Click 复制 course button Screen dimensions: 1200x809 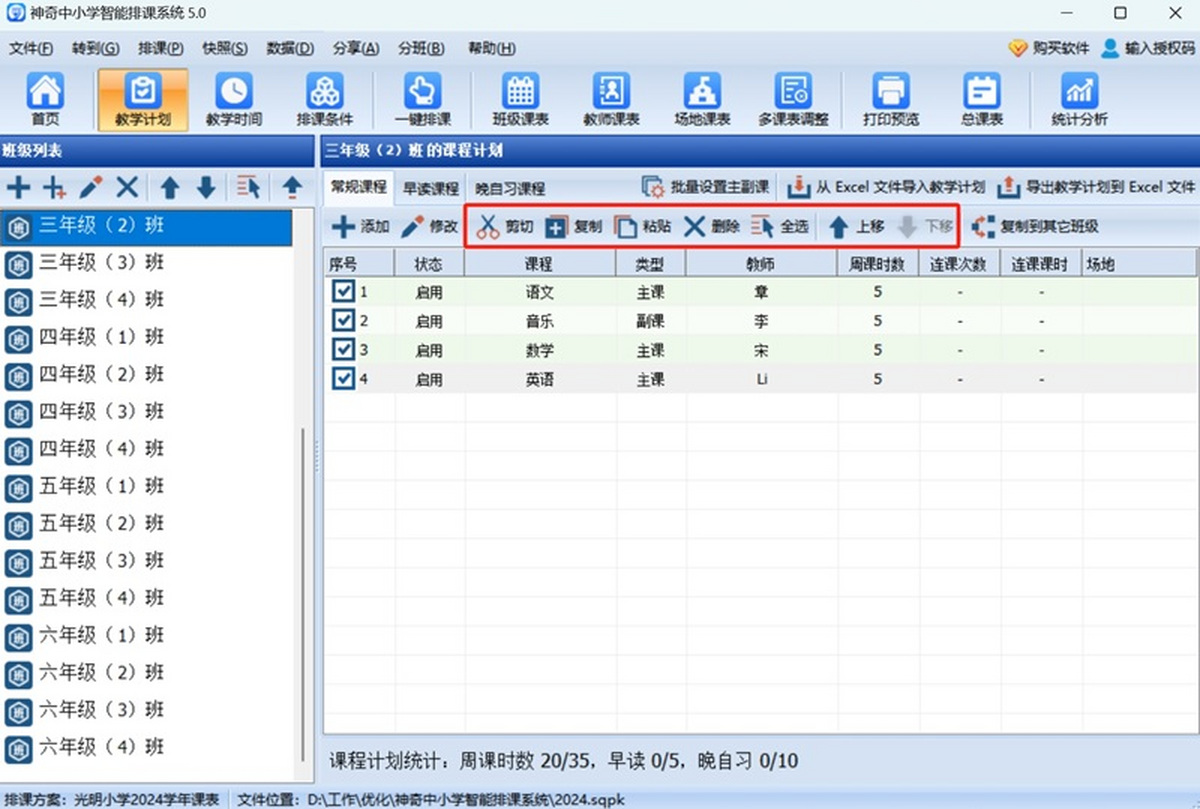[574, 227]
